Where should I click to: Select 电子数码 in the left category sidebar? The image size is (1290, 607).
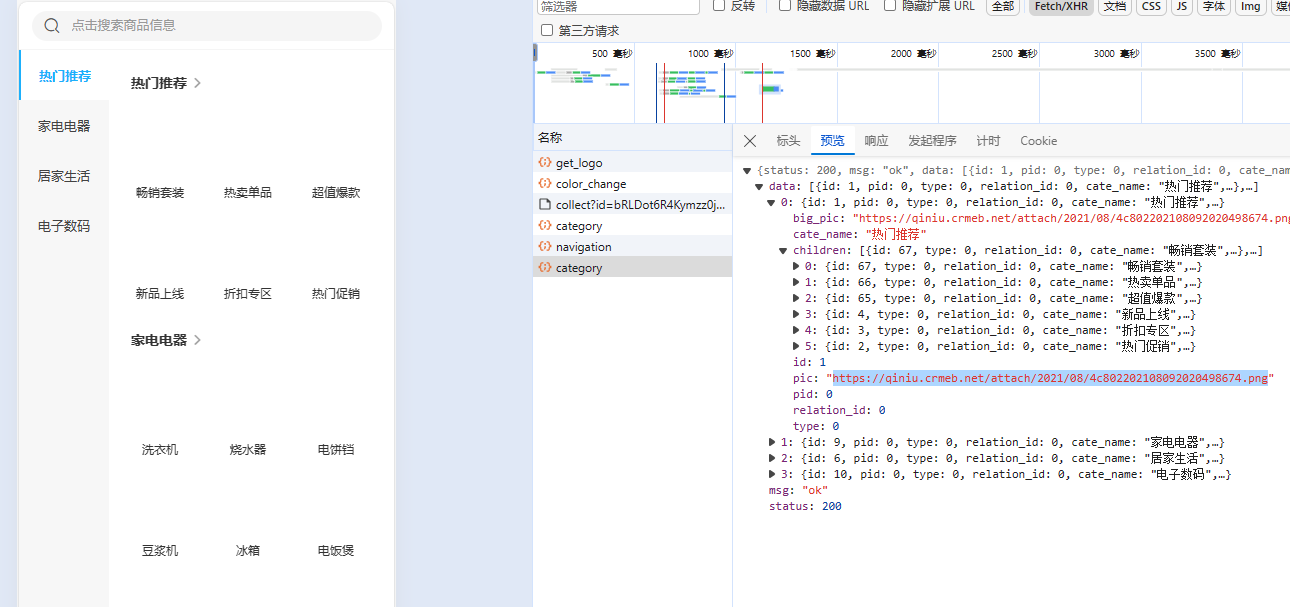click(x=64, y=226)
